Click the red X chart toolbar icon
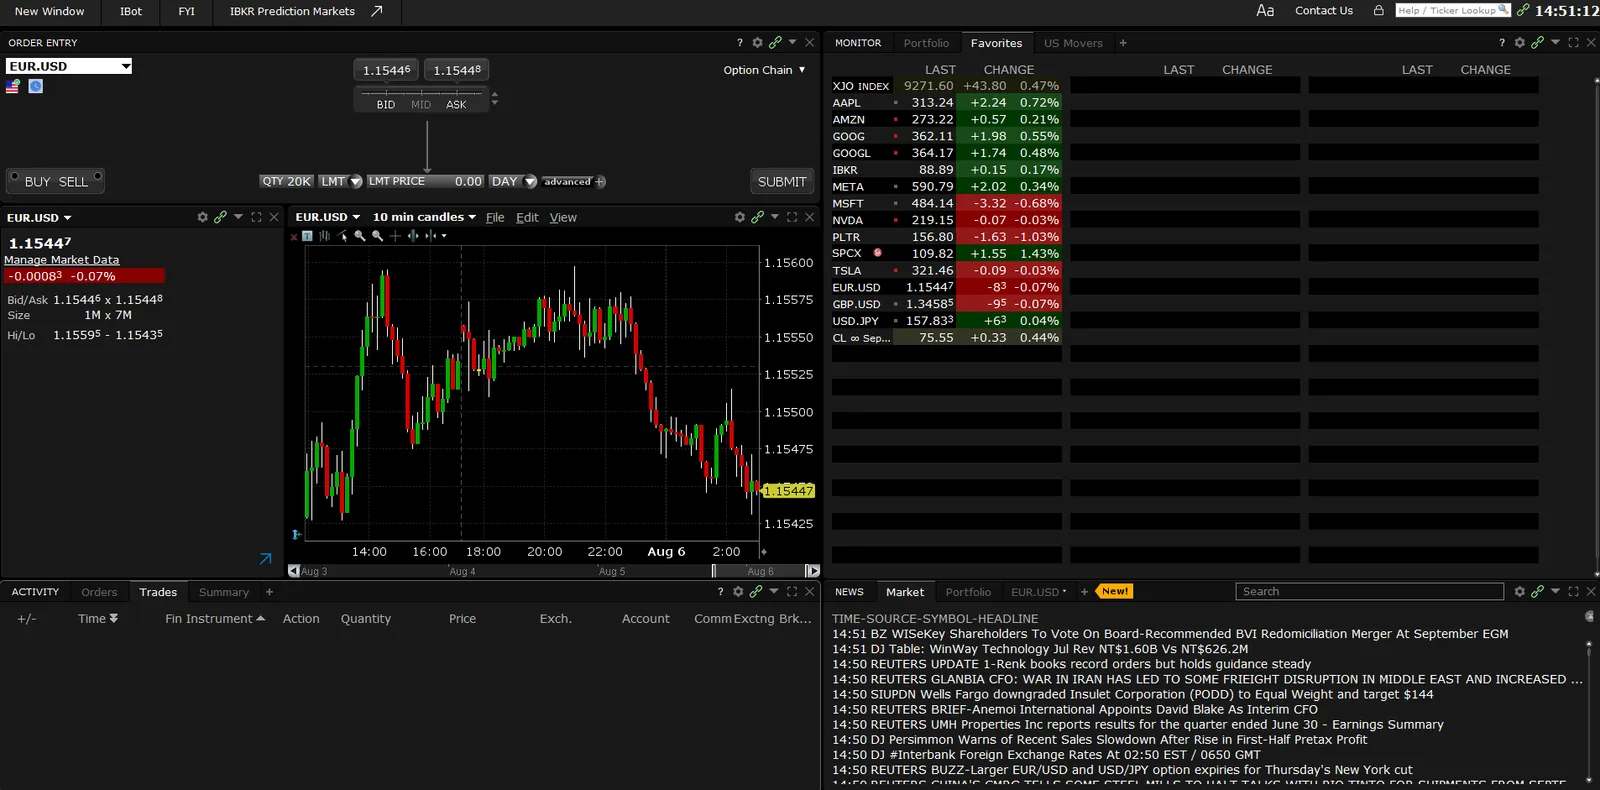1600x790 pixels. [294, 237]
